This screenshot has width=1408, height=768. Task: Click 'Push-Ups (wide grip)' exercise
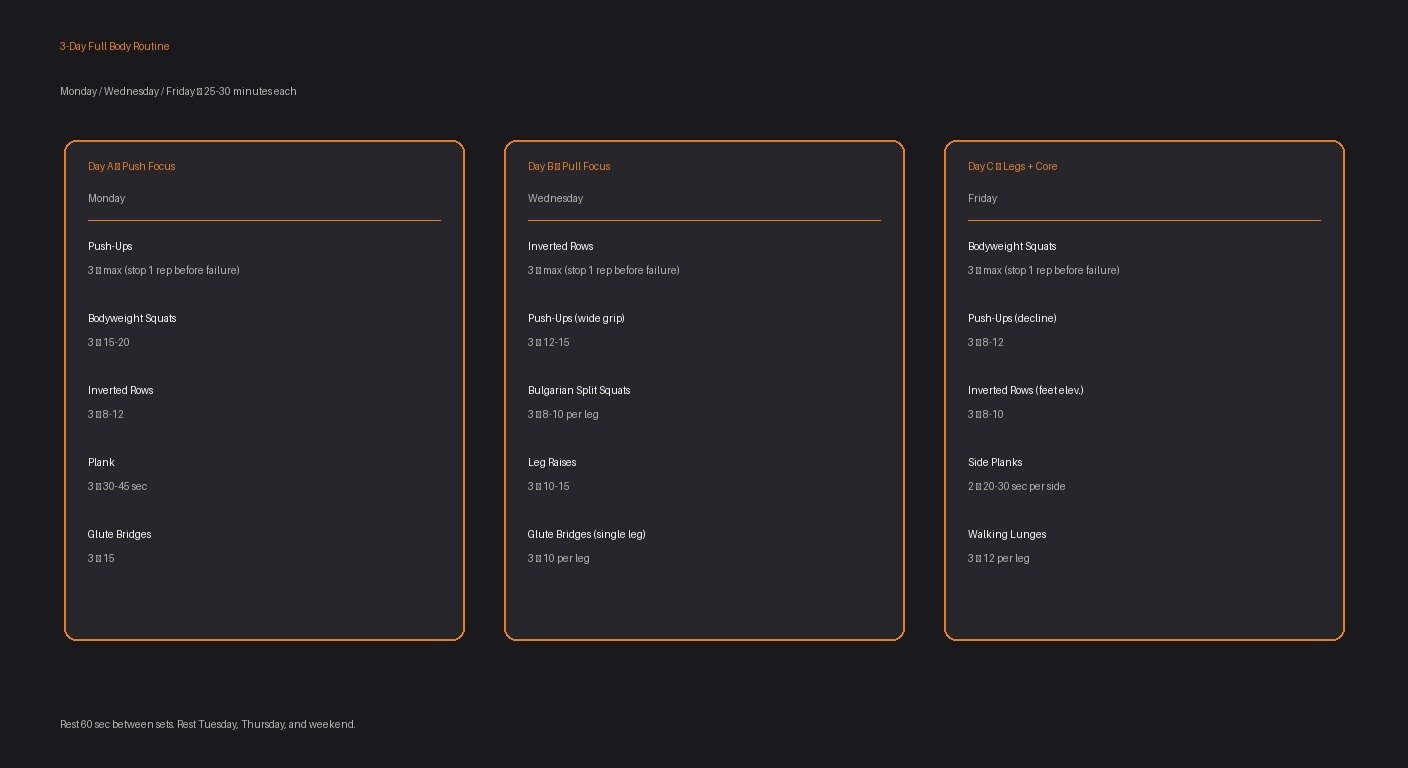576,318
